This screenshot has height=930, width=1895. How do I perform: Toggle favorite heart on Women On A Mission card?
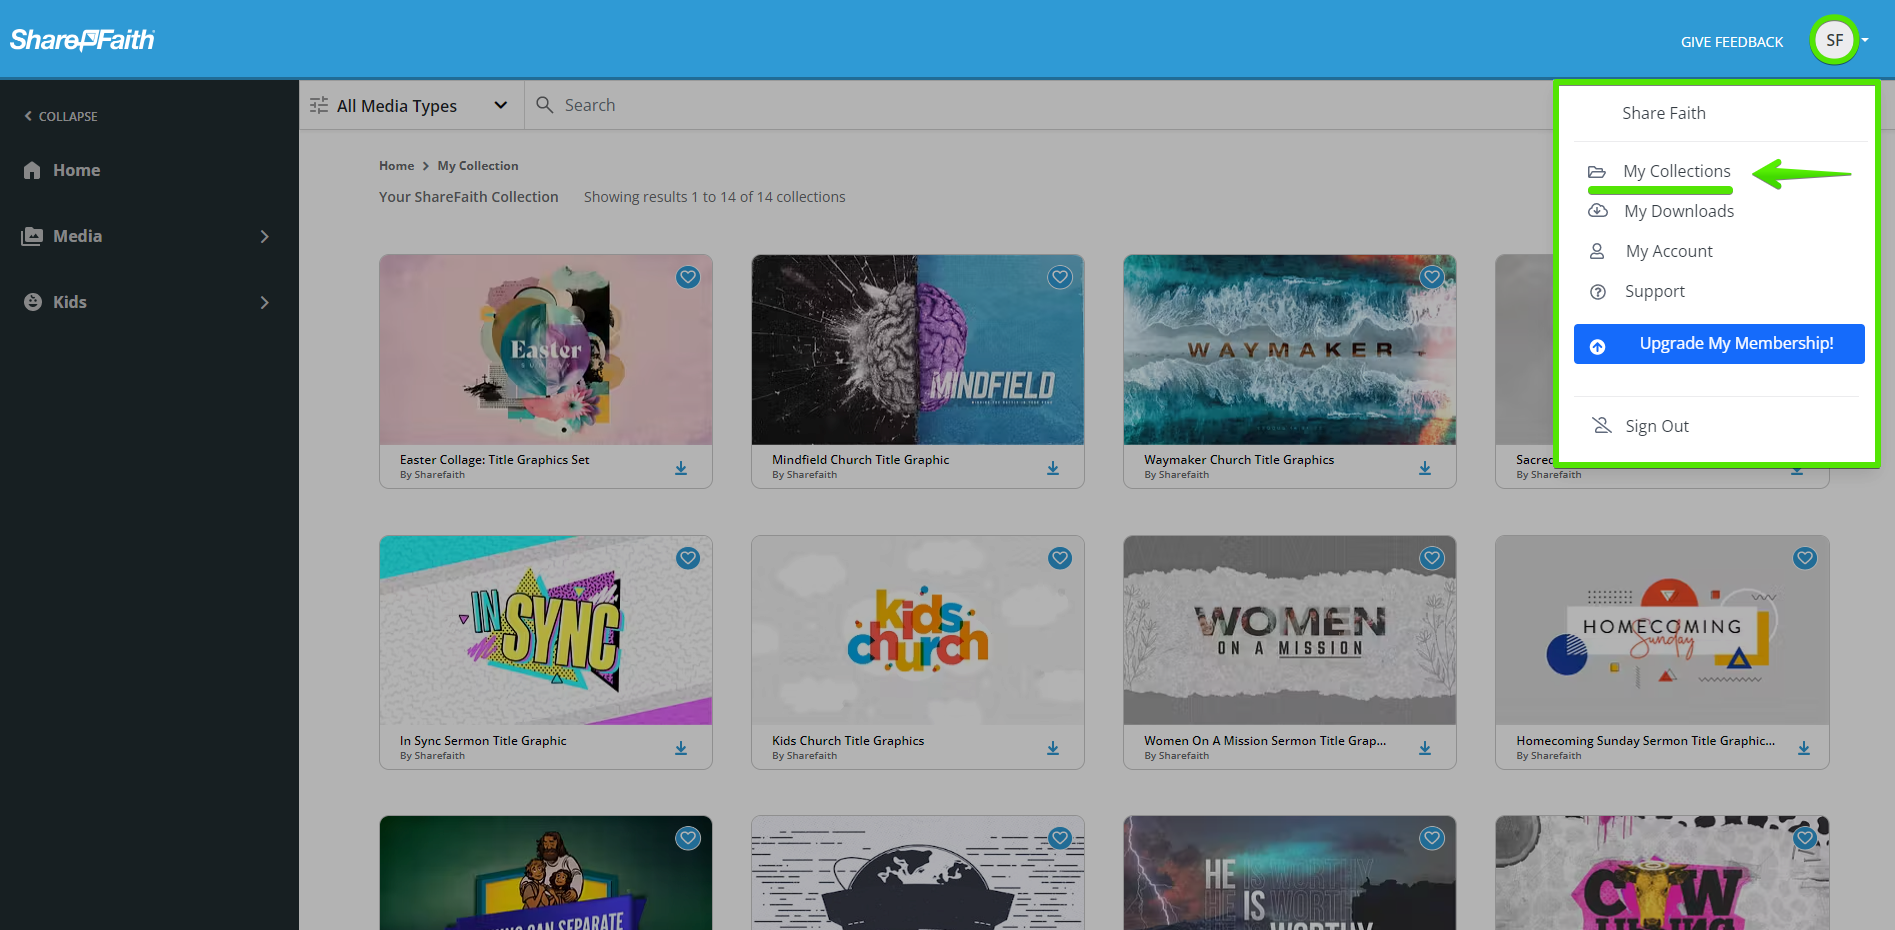click(x=1432, y=558)
